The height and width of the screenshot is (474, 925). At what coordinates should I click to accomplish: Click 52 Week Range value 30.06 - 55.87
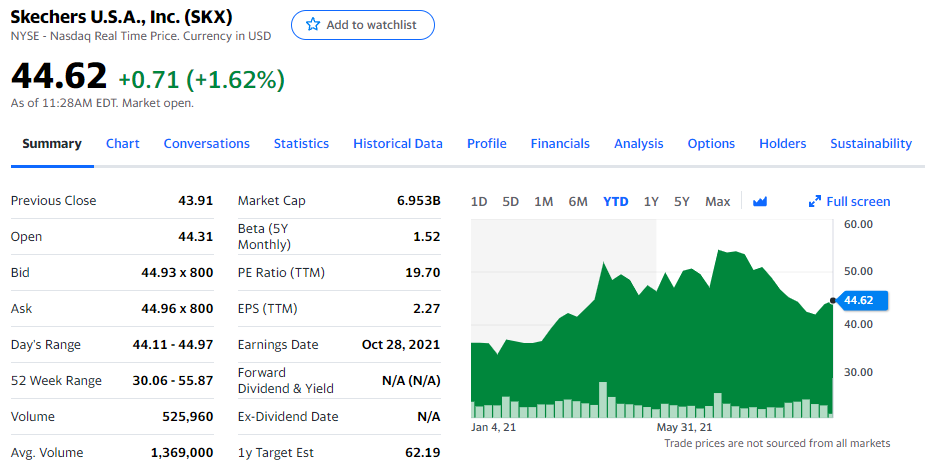coord(172,381)
